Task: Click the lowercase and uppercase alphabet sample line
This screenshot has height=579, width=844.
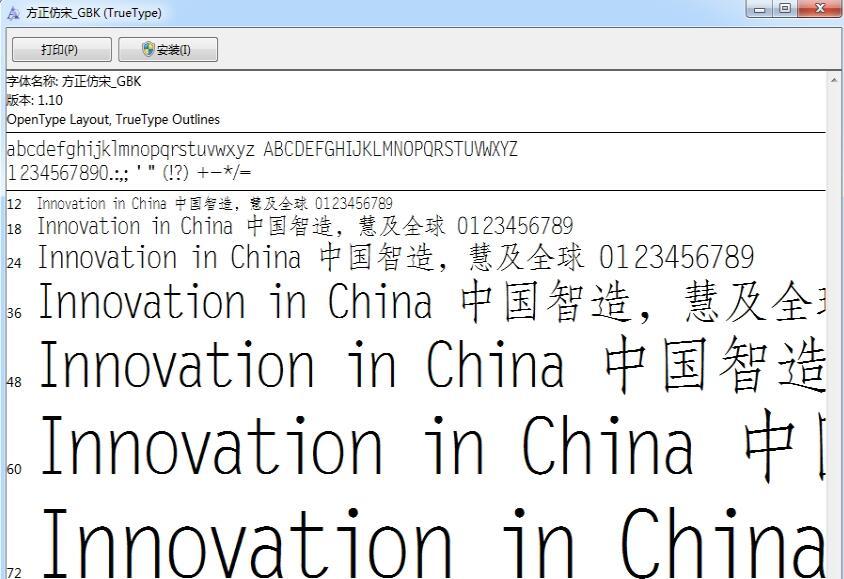Action: 262,150
